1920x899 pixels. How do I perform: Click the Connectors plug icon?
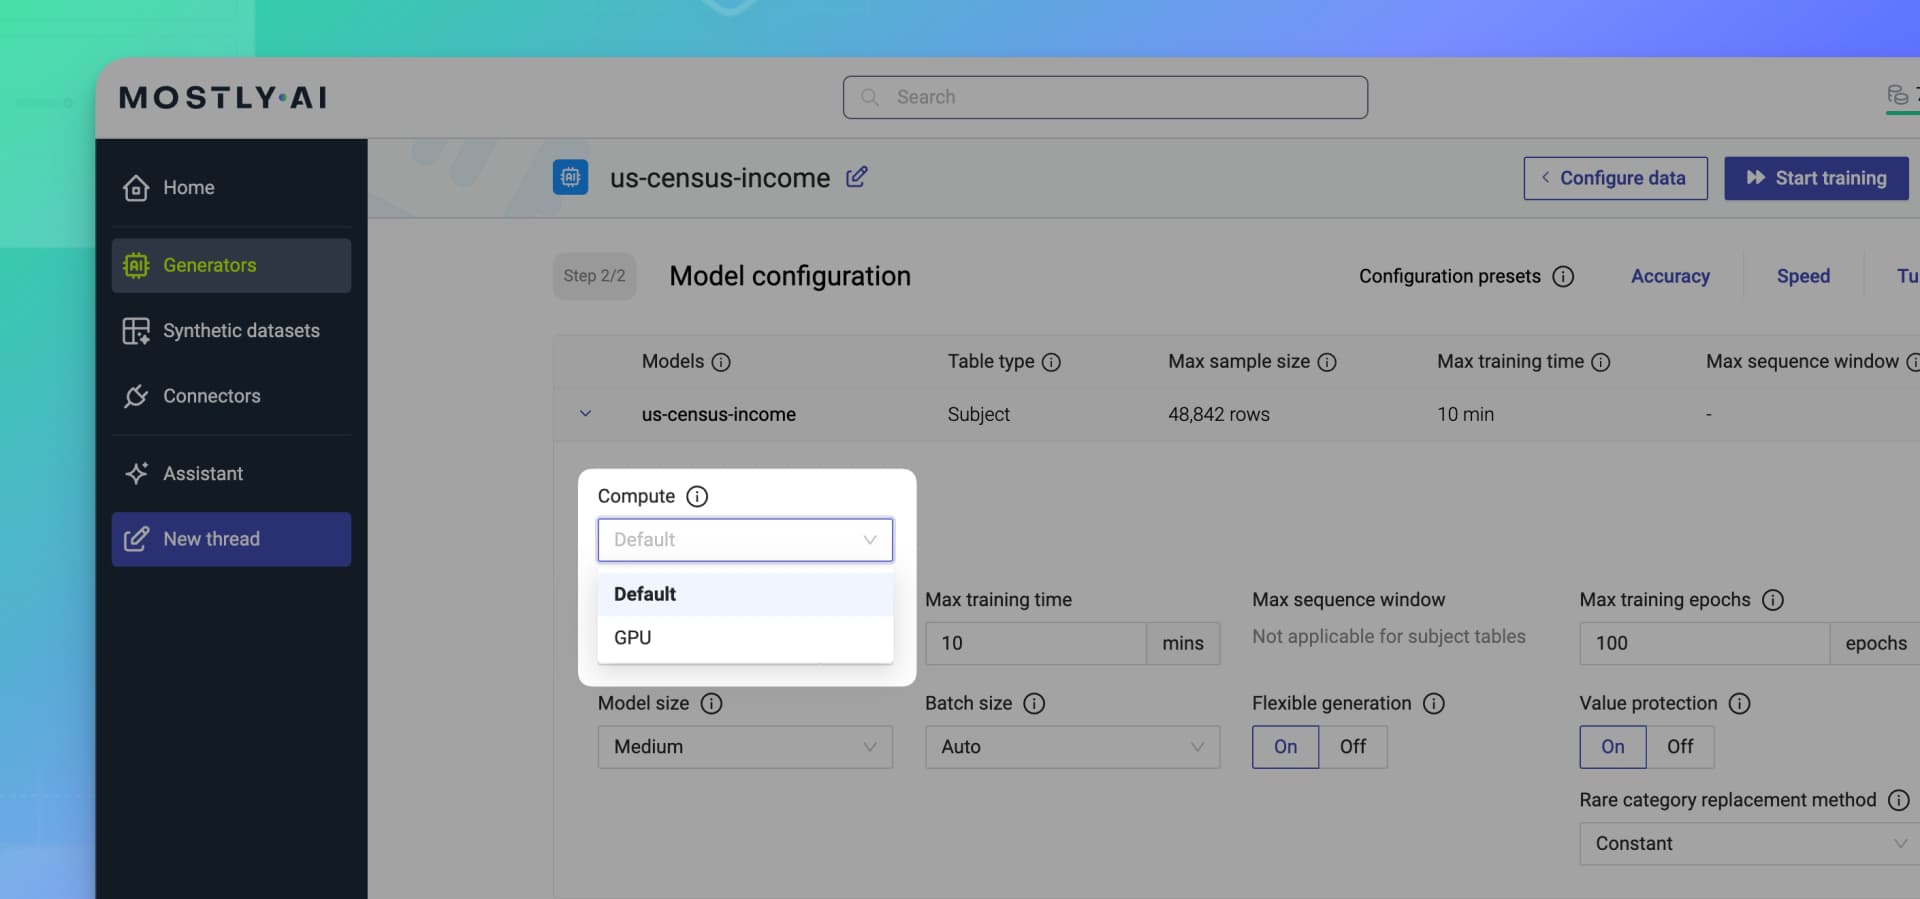point(136,396)
